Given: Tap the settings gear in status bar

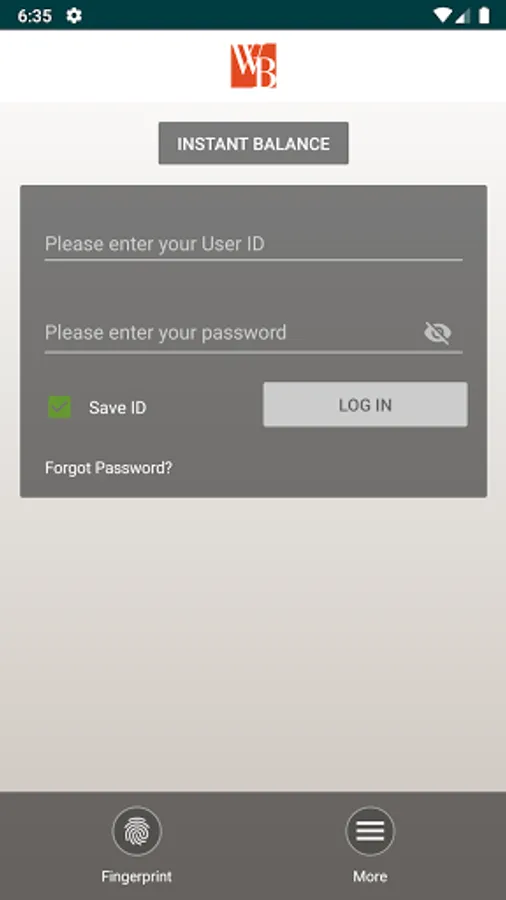Looking at the screenshot, I should click(73, 15).
